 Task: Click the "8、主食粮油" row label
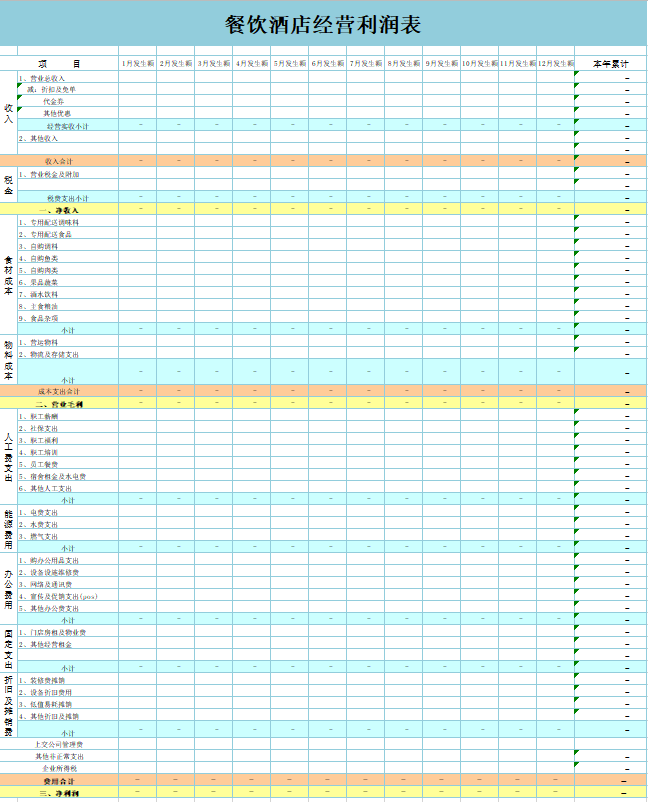click(x=38, y=306)
